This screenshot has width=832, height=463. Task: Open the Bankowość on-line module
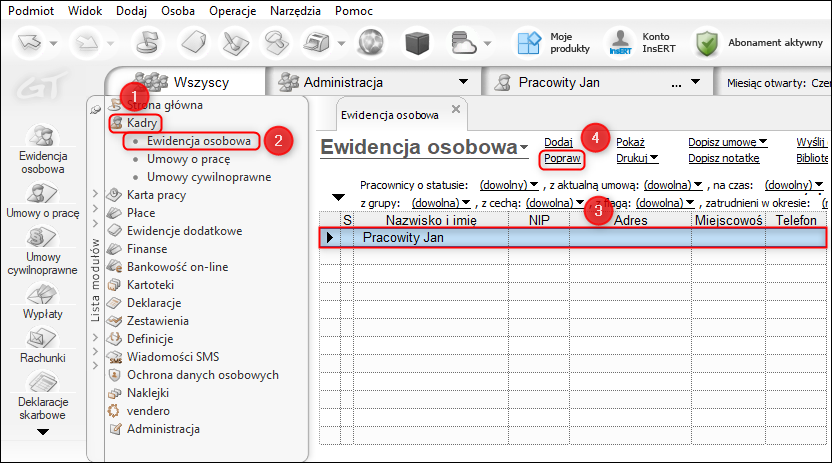pyautogui.click(x=177, y=267)
